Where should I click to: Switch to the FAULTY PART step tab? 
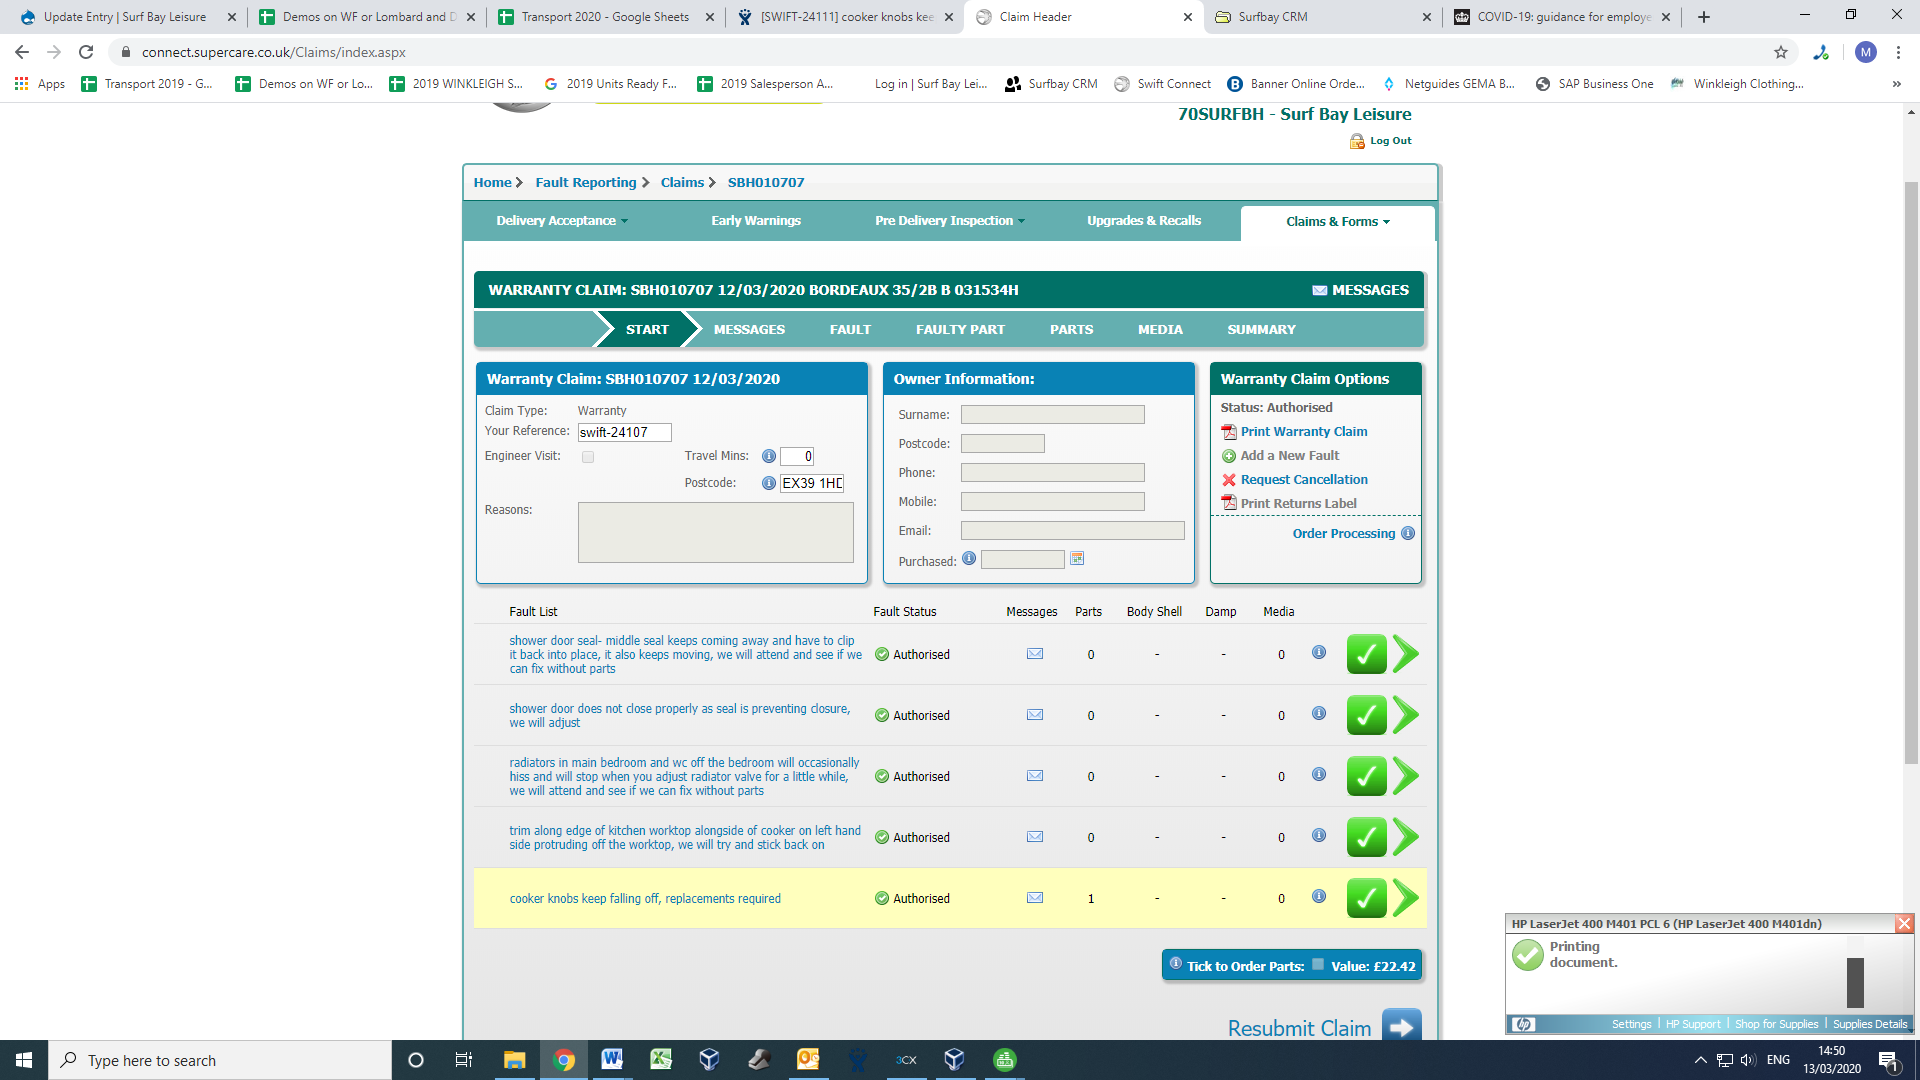pos(960,329)
